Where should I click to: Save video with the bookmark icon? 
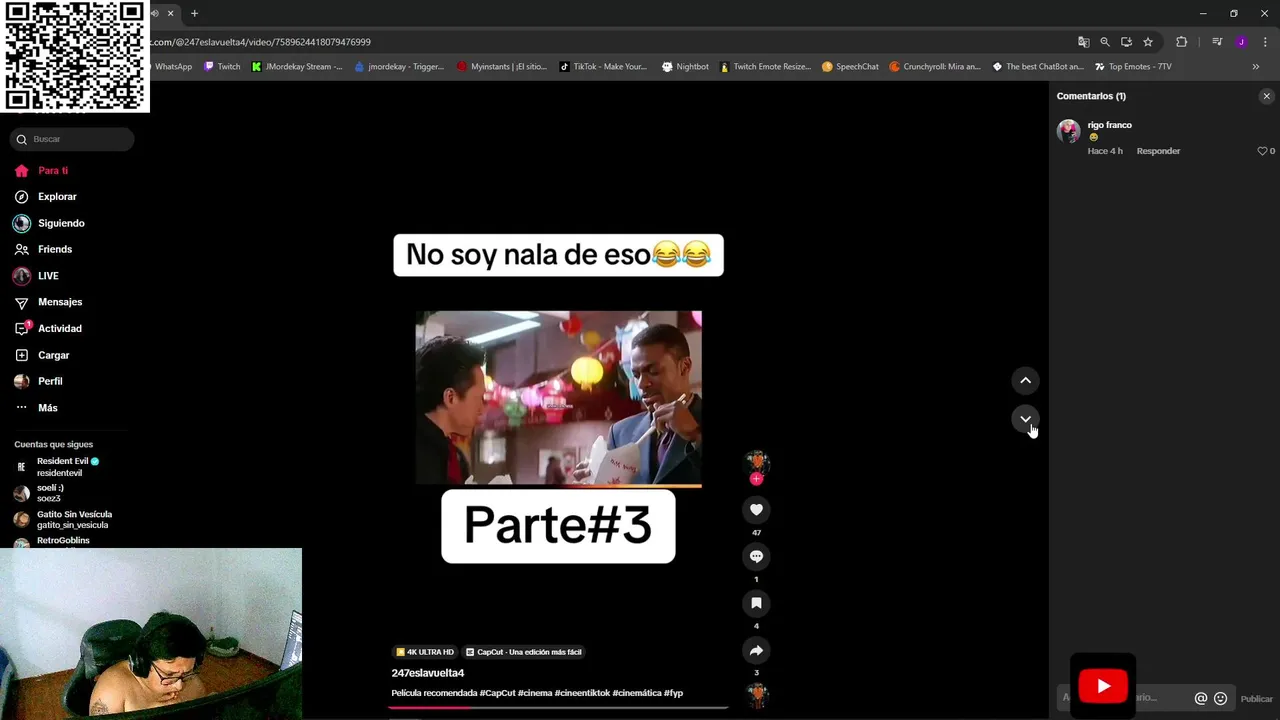coord(756,603)
